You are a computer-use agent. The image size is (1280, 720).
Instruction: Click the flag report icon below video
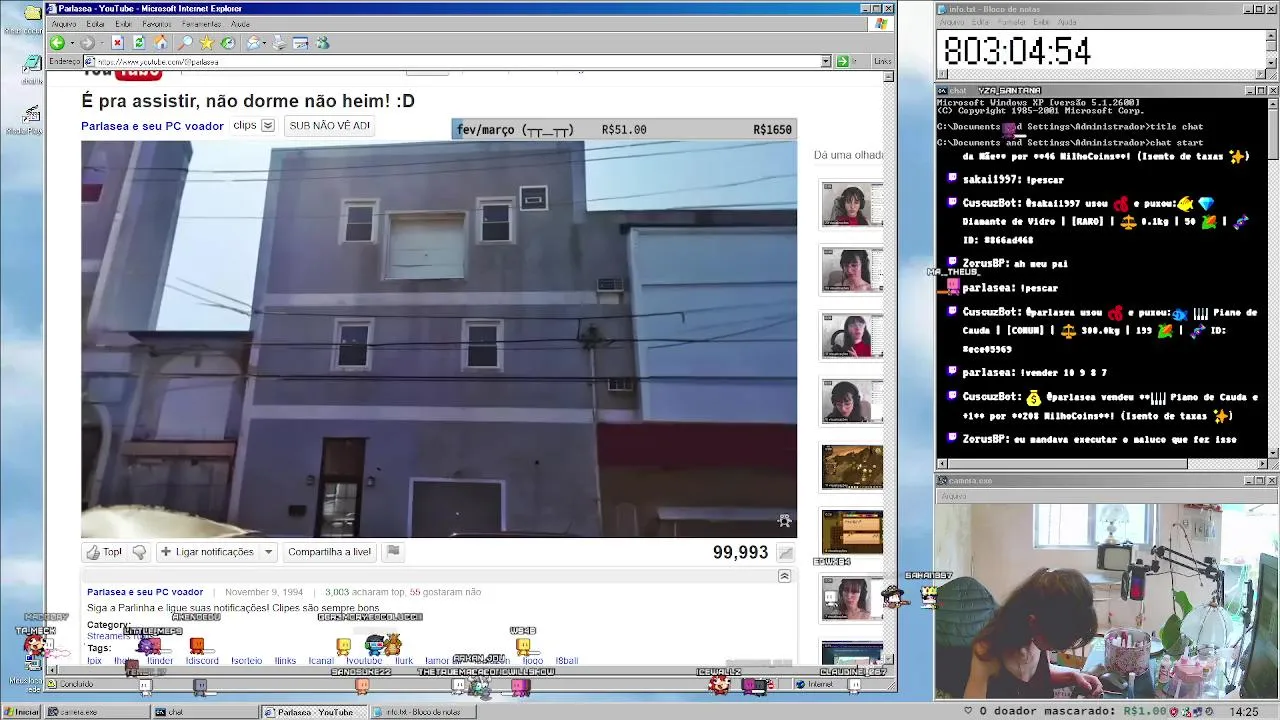(x=393, y=551)
